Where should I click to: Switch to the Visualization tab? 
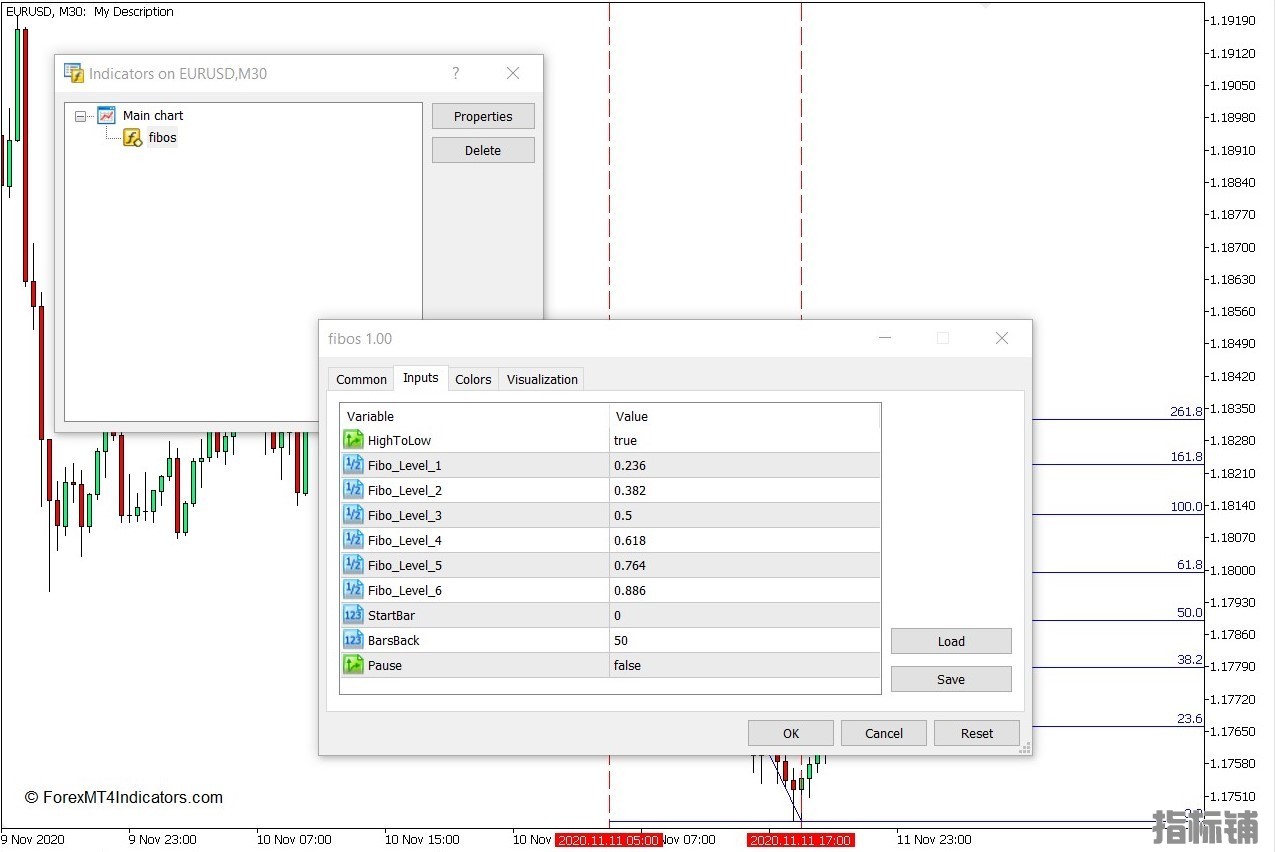tap(542, 379)
